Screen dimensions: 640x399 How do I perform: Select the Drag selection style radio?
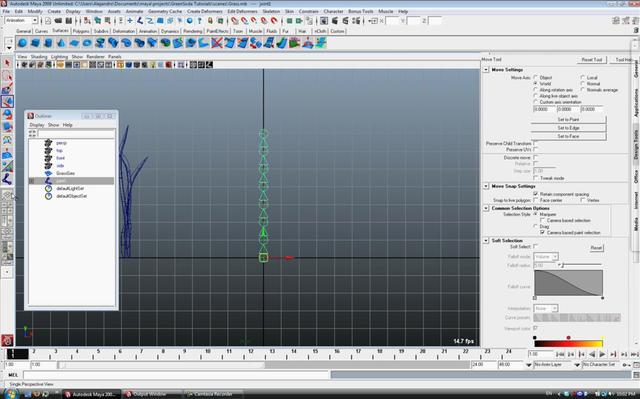point(536,226)
